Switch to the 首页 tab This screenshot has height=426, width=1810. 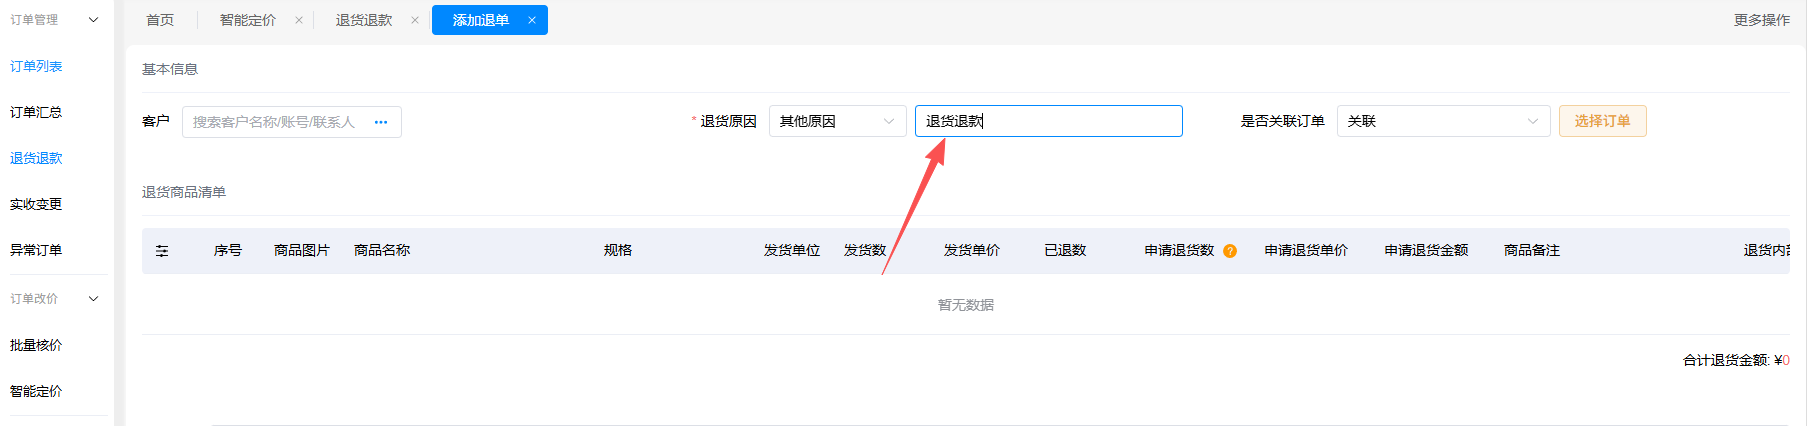pyautogui.click(x=160, y=20)
